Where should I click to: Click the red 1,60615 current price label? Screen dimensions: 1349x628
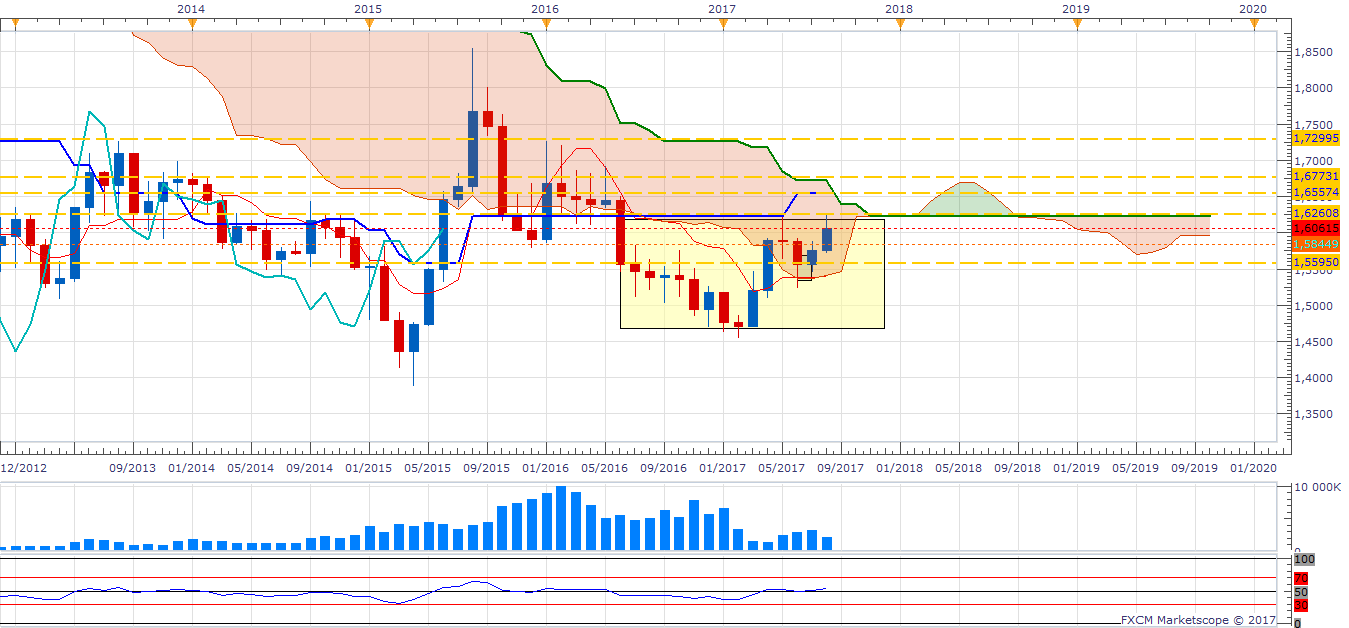[x=1315, y=228]
